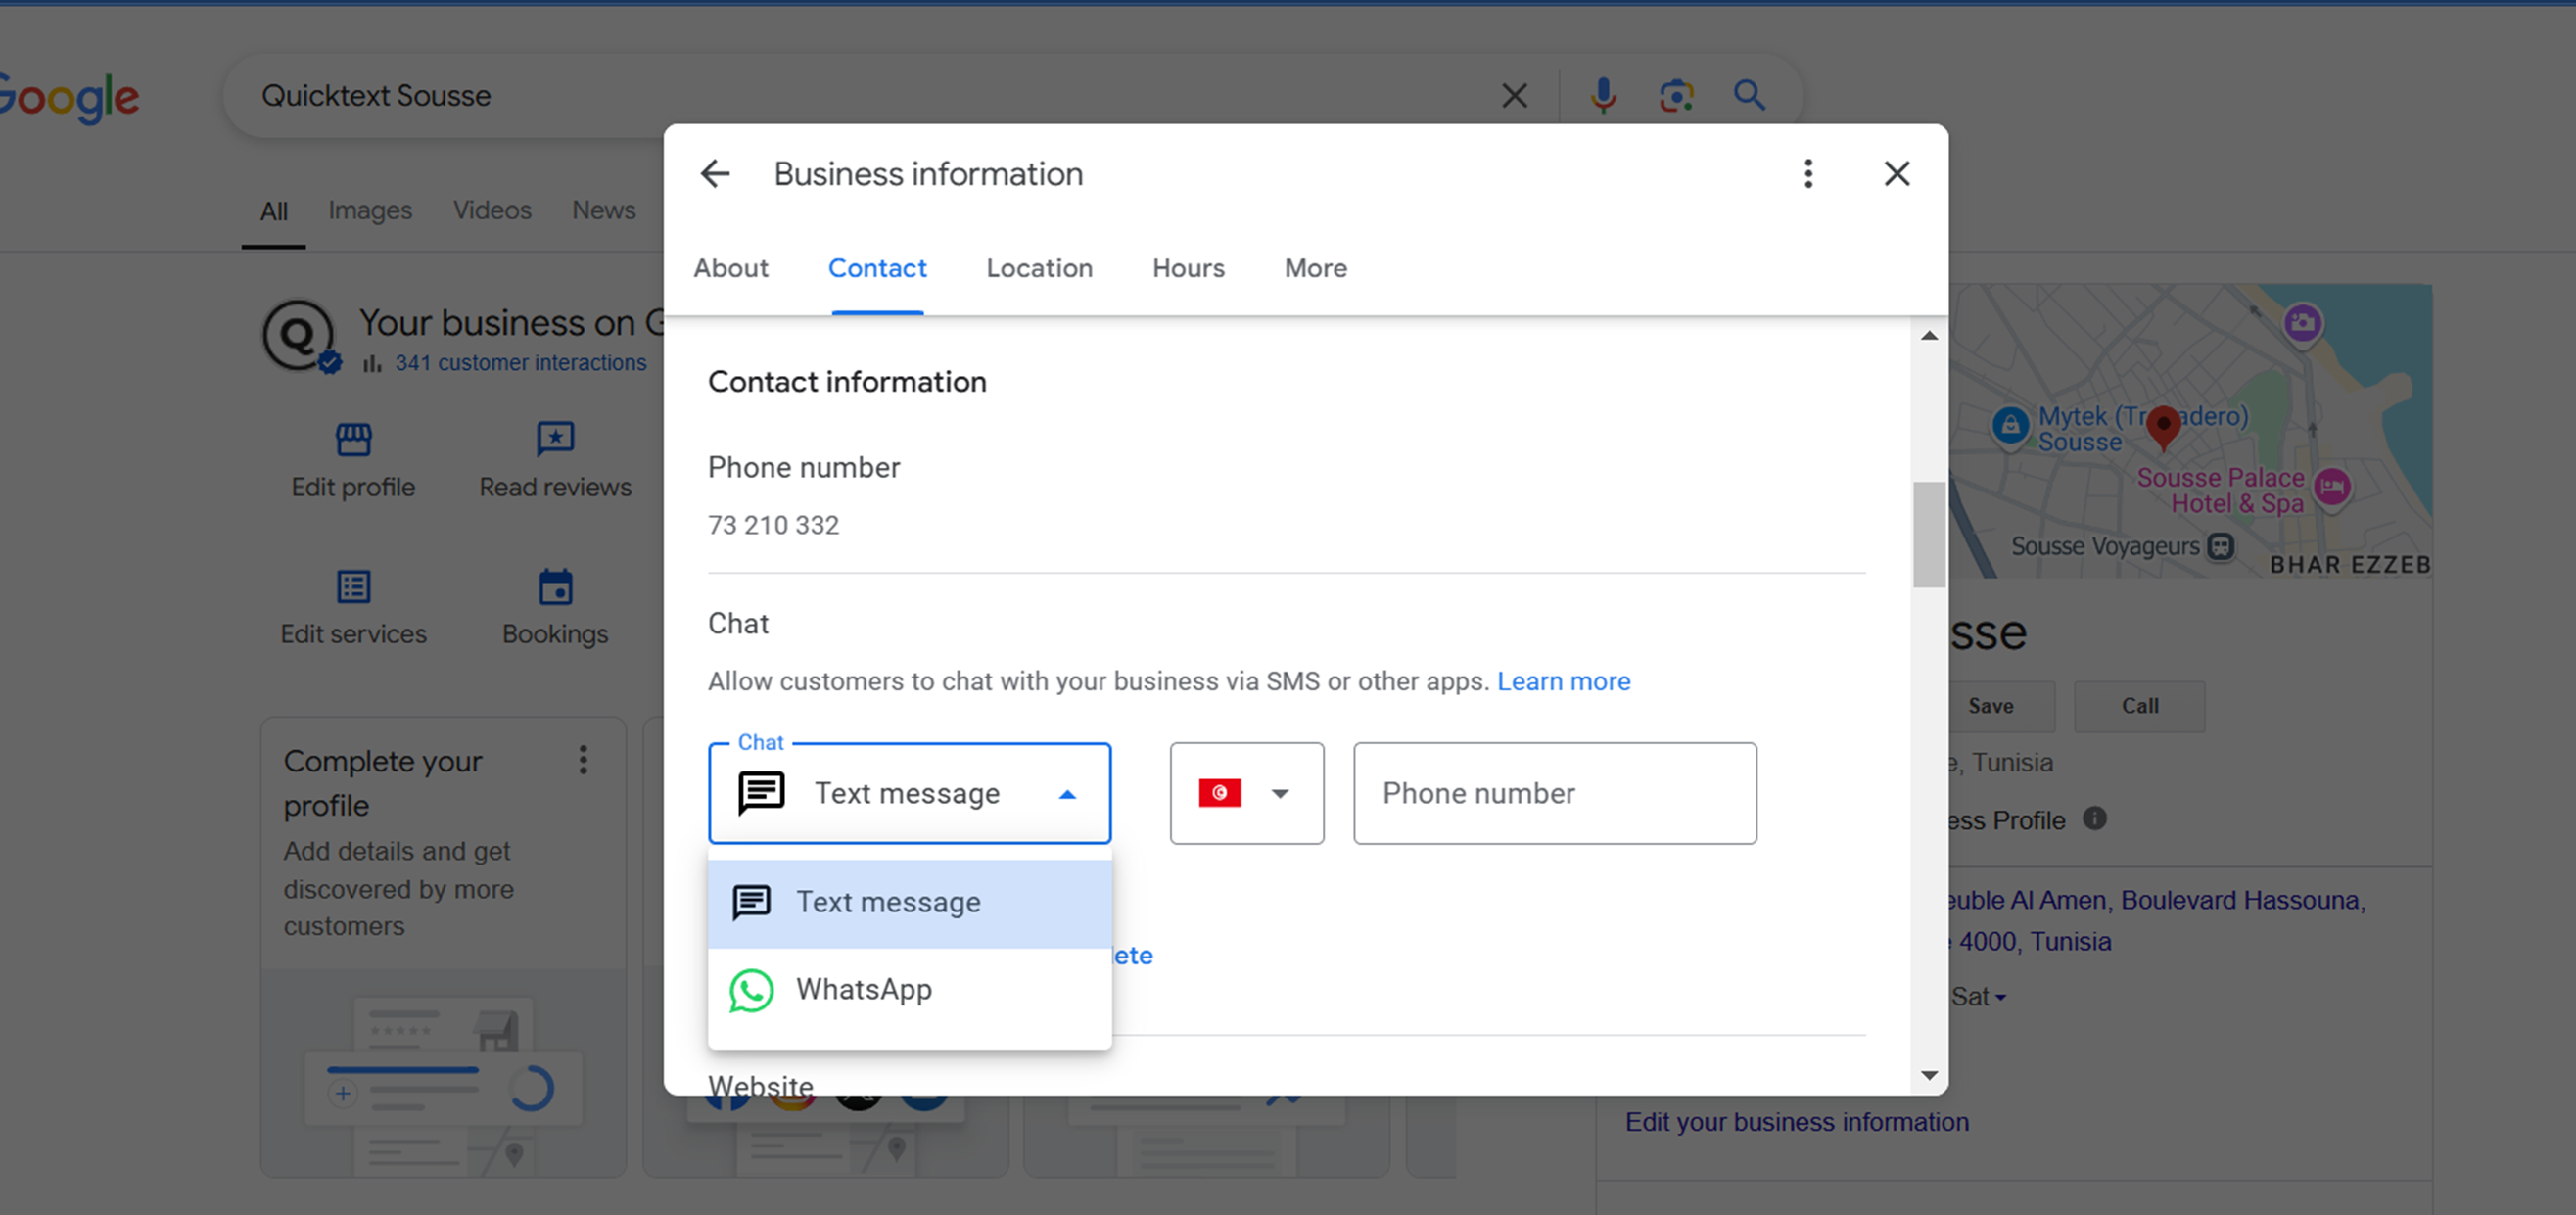Screen dimensions: 2576x1215
Task: Click the red map location pin
Action: coord(2163,428)
